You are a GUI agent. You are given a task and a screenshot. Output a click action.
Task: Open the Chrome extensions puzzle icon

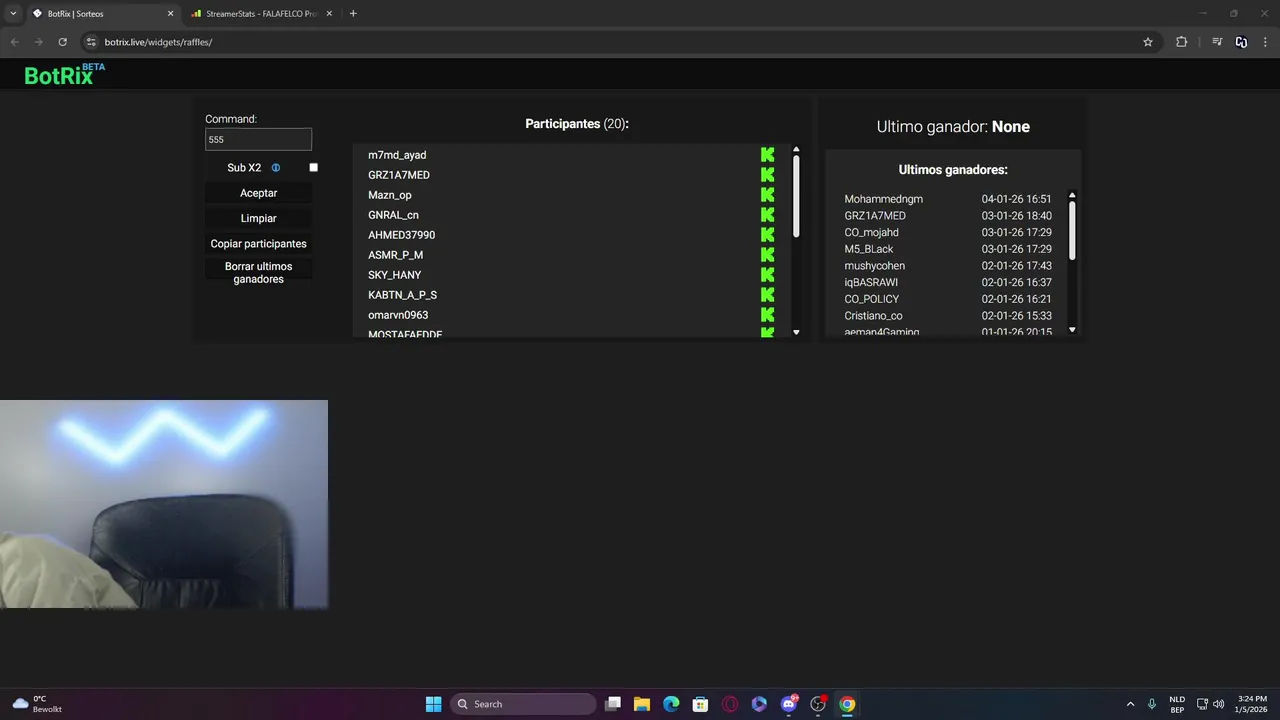point(1181,42)
